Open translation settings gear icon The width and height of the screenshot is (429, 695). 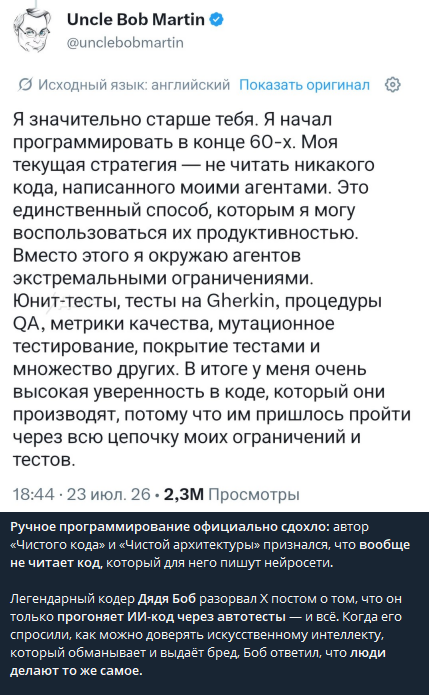click(393, 84)
